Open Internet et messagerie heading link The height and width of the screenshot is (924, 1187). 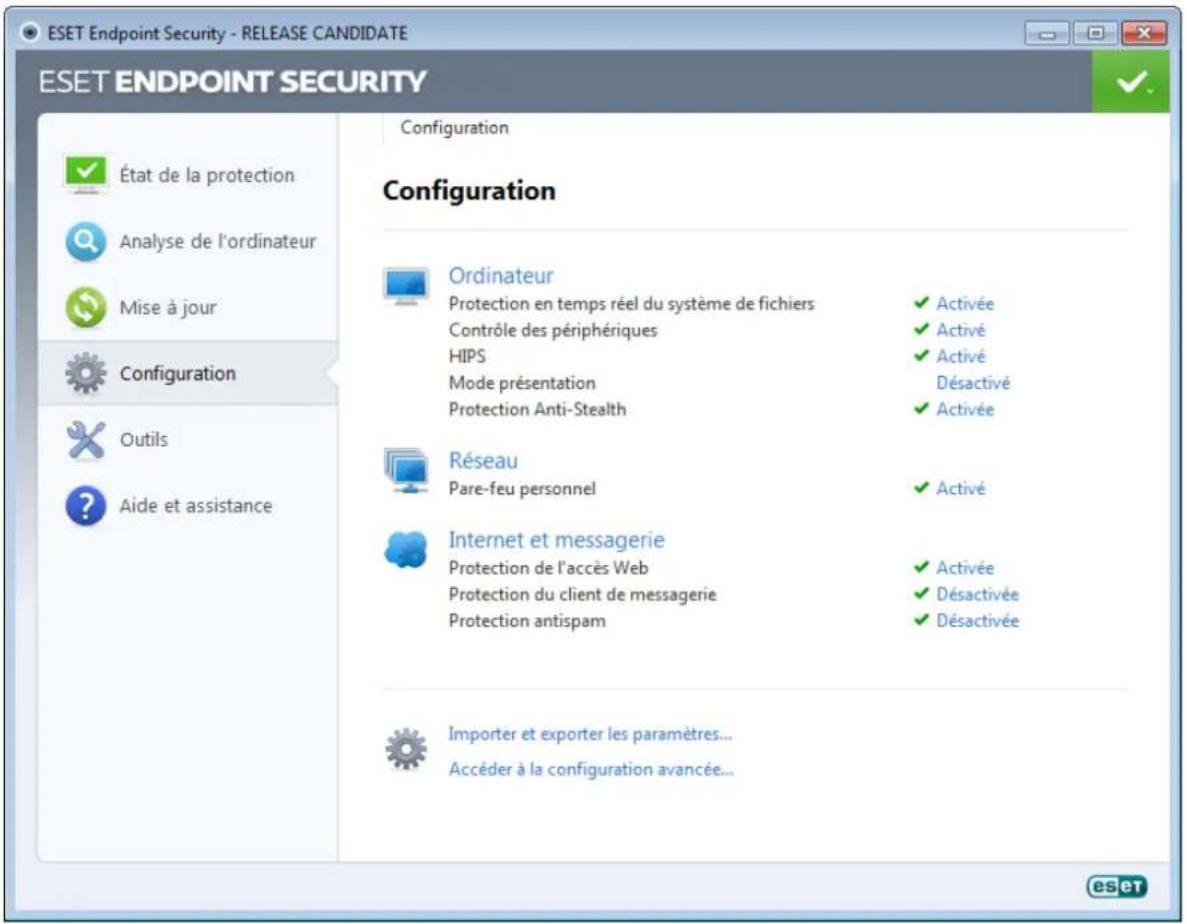(556, 540)
